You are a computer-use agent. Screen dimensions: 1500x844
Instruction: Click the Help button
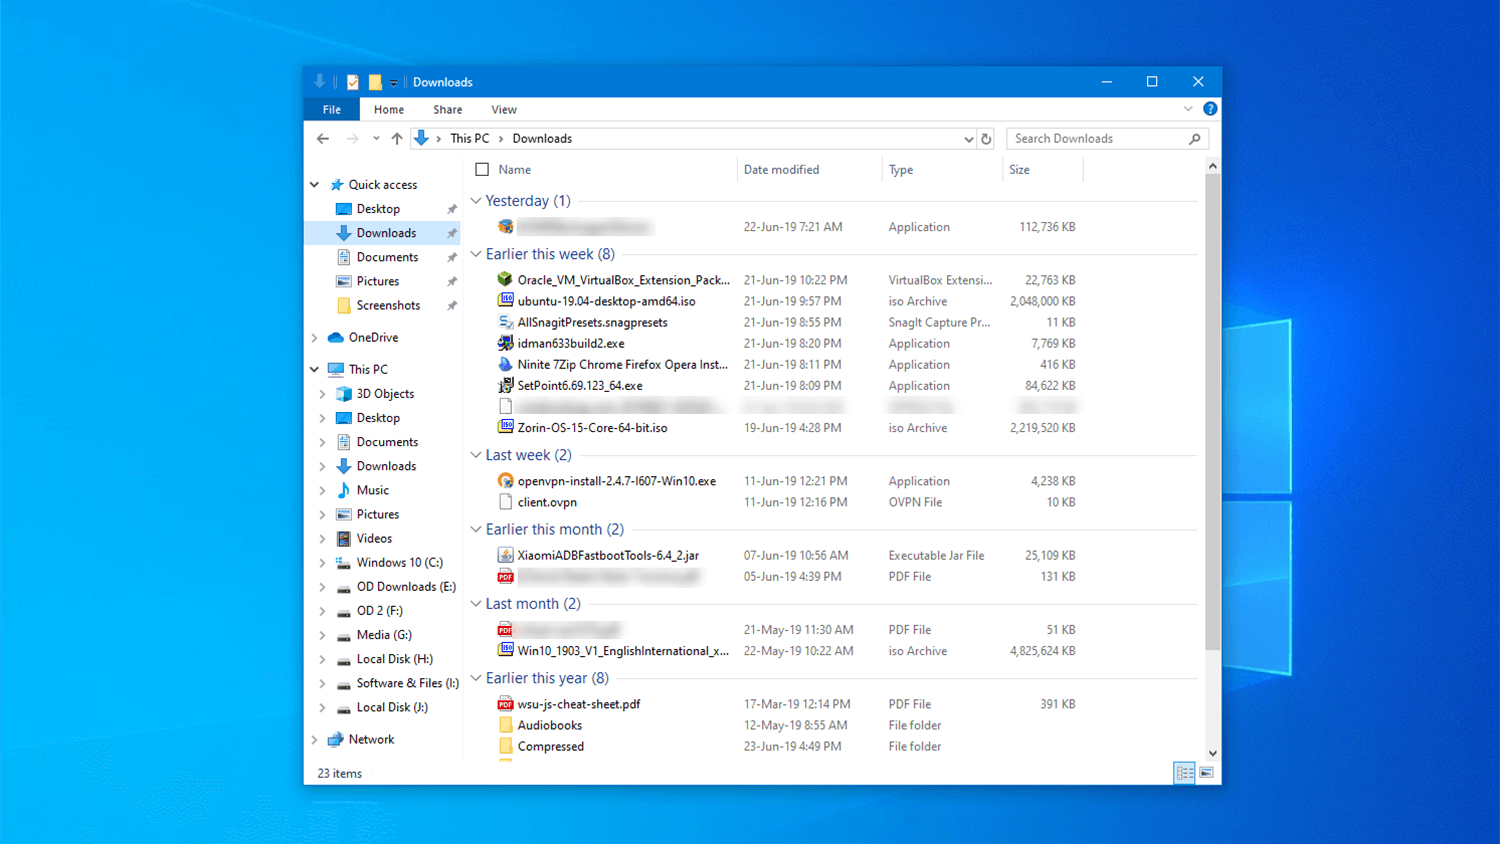tap(1210, 109)
